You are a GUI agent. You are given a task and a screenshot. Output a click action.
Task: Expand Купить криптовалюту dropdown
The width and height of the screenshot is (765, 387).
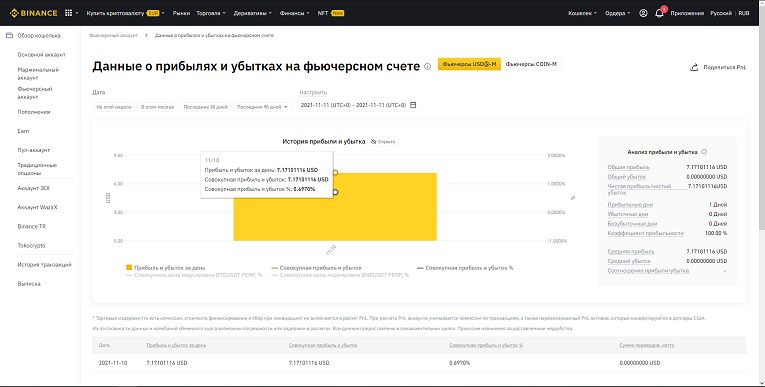click(125, 13)
